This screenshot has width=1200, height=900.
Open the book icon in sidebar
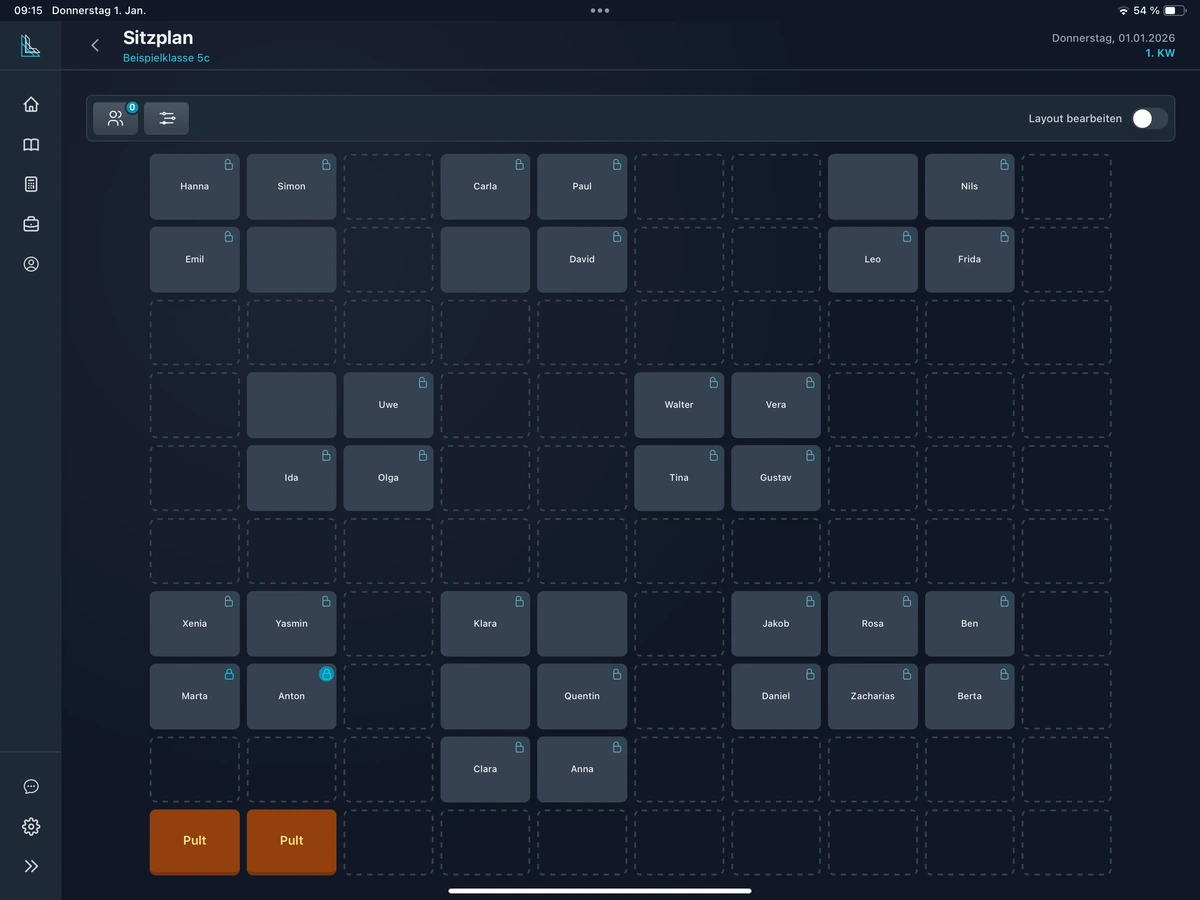click(x=31, y=145)
